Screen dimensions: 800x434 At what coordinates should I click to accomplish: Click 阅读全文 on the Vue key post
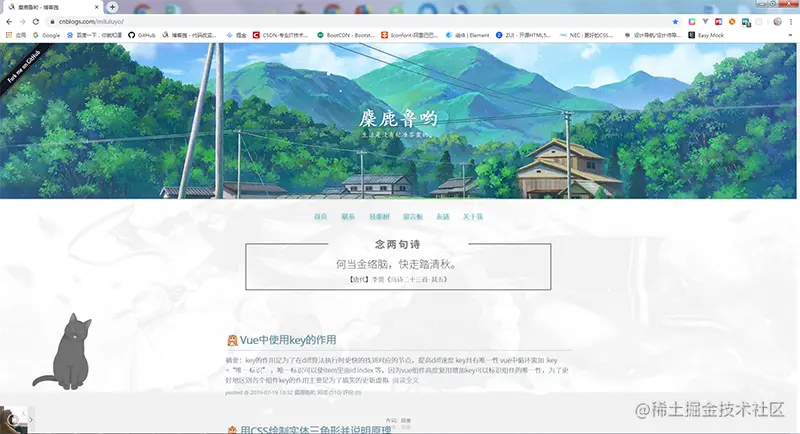point(406,380)
